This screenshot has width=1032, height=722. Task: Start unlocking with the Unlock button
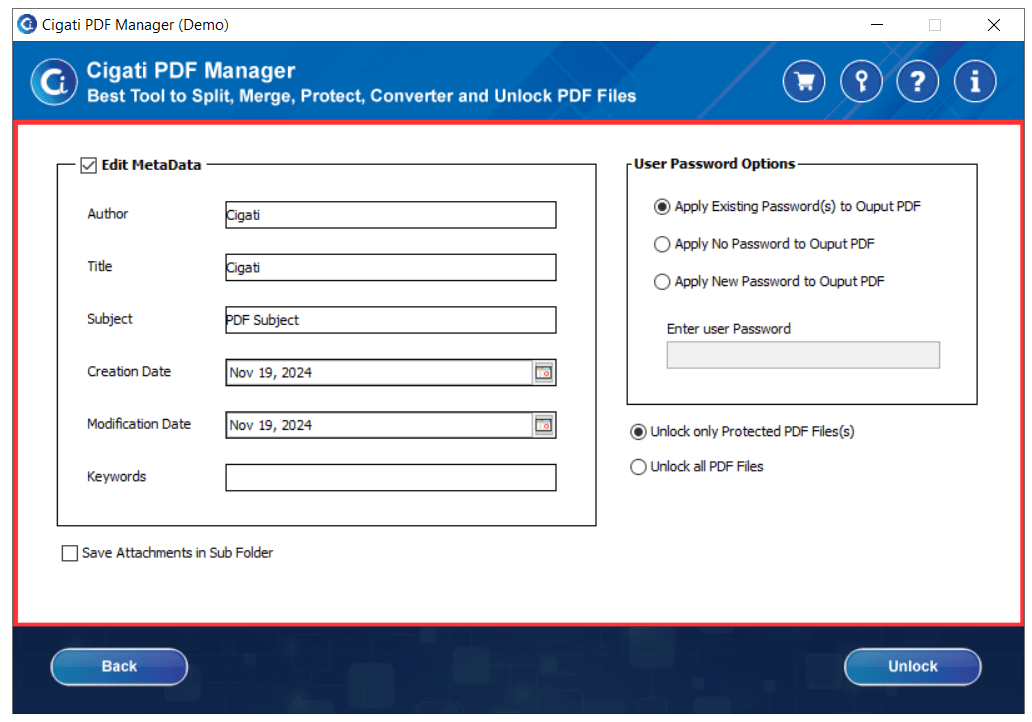pos(913,667)
